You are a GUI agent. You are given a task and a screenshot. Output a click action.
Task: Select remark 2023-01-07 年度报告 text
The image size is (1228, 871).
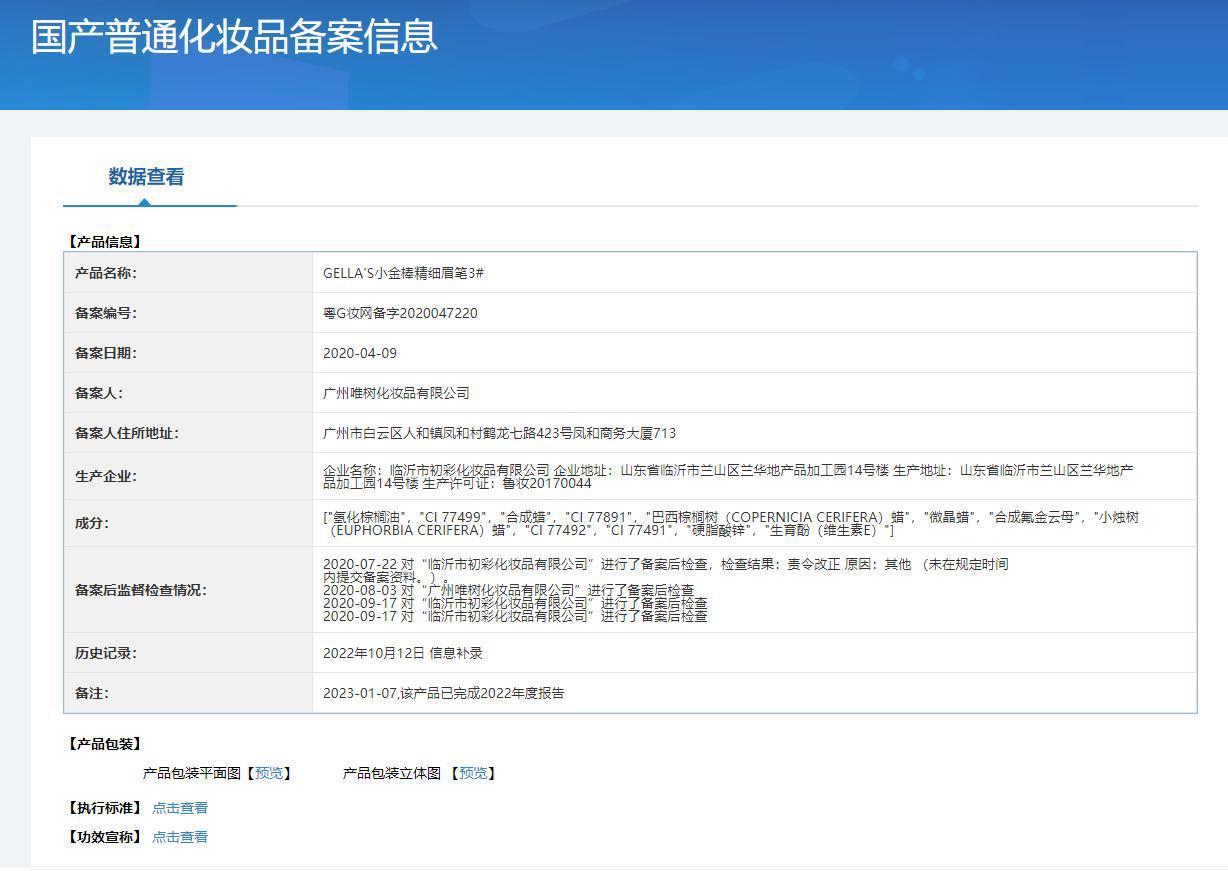tap(443, 693)
